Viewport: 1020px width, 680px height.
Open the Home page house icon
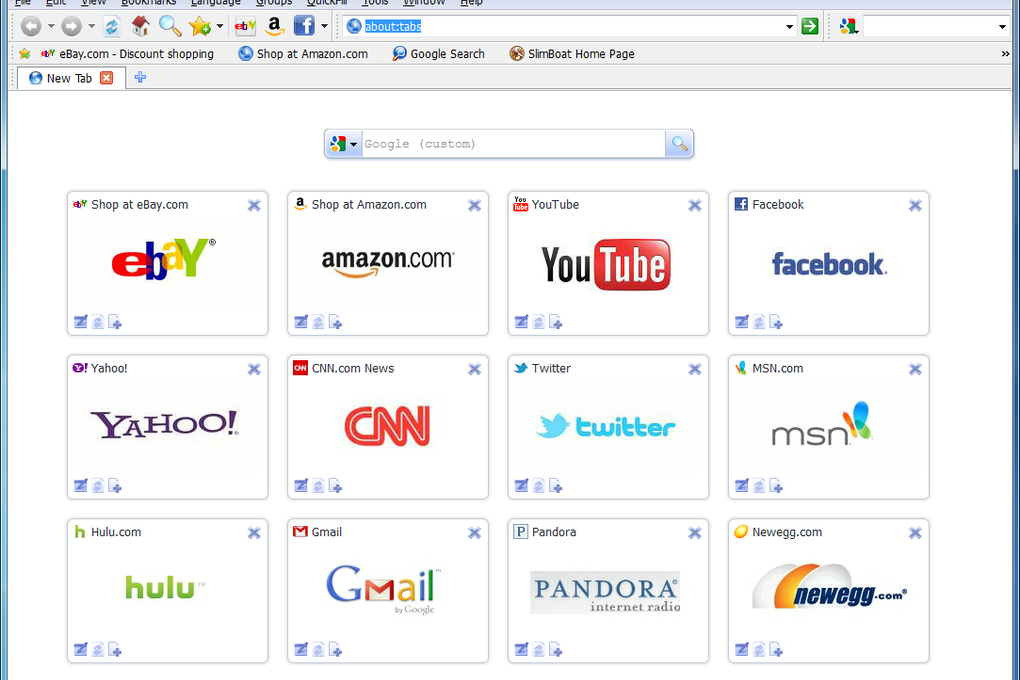click(141, 26)
